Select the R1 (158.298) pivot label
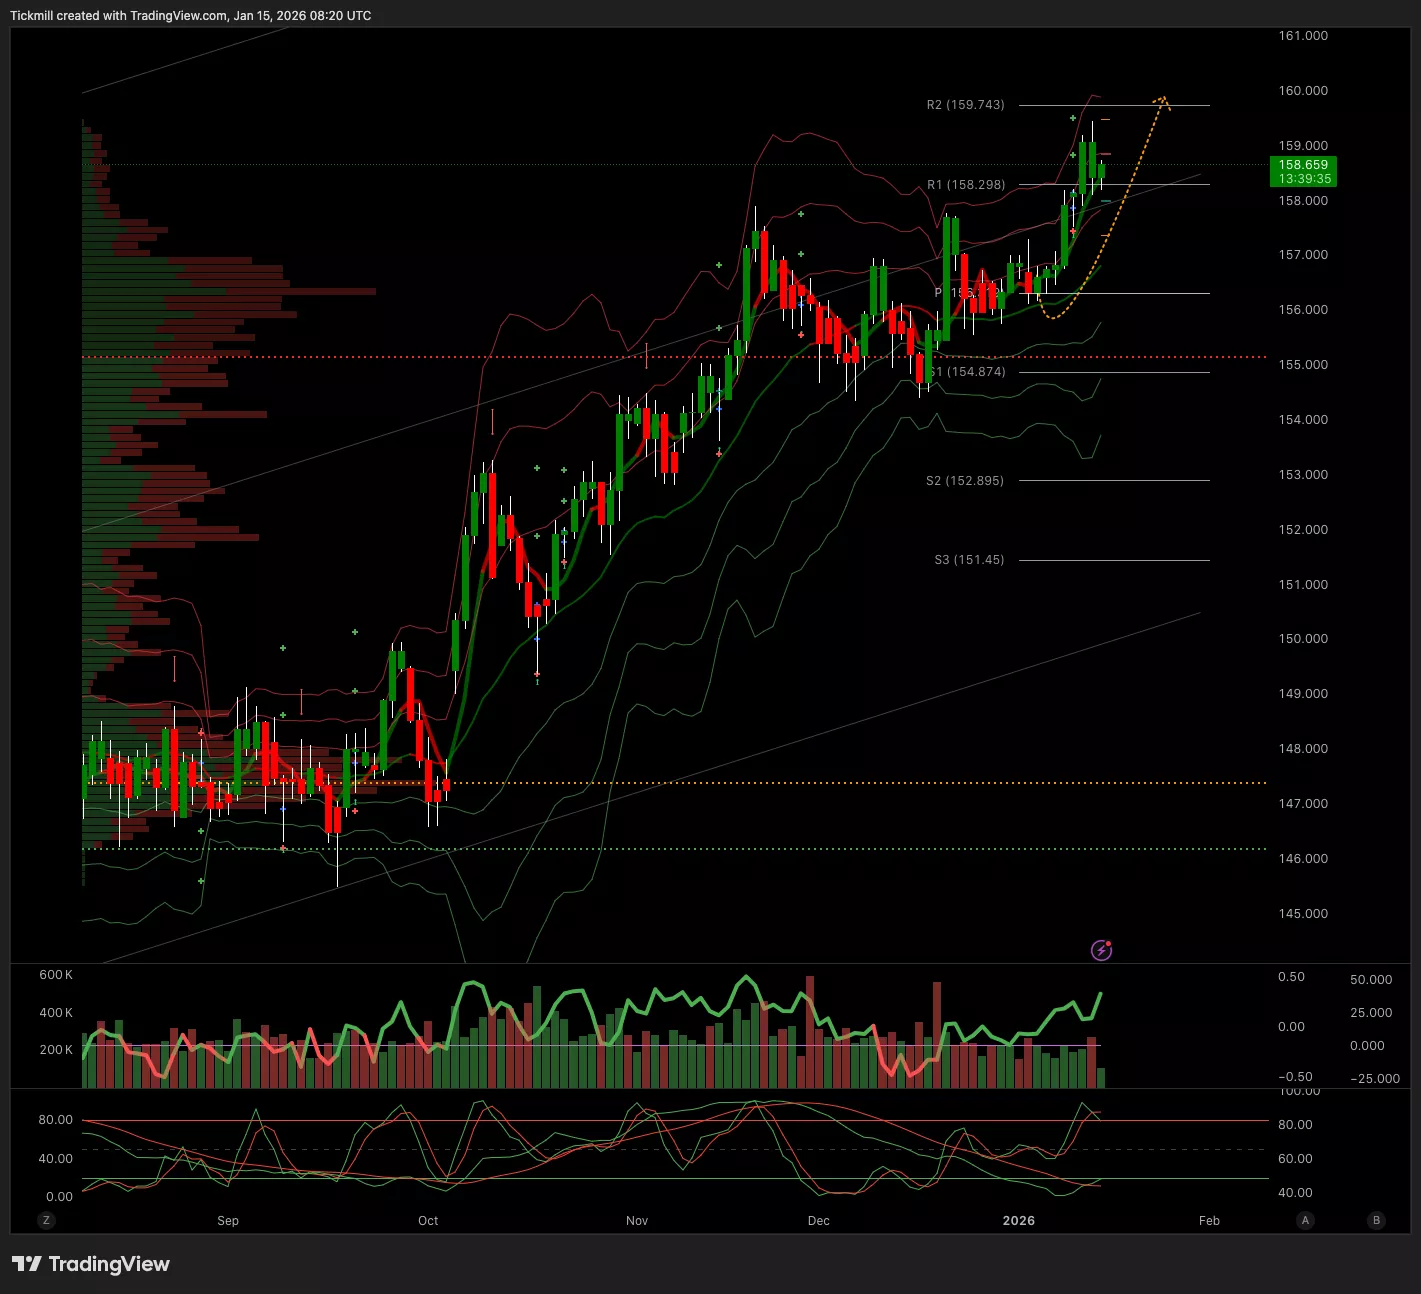The width and height of the screenshot is (1421, 1294). pyautogui.click(x=965, y=185)
